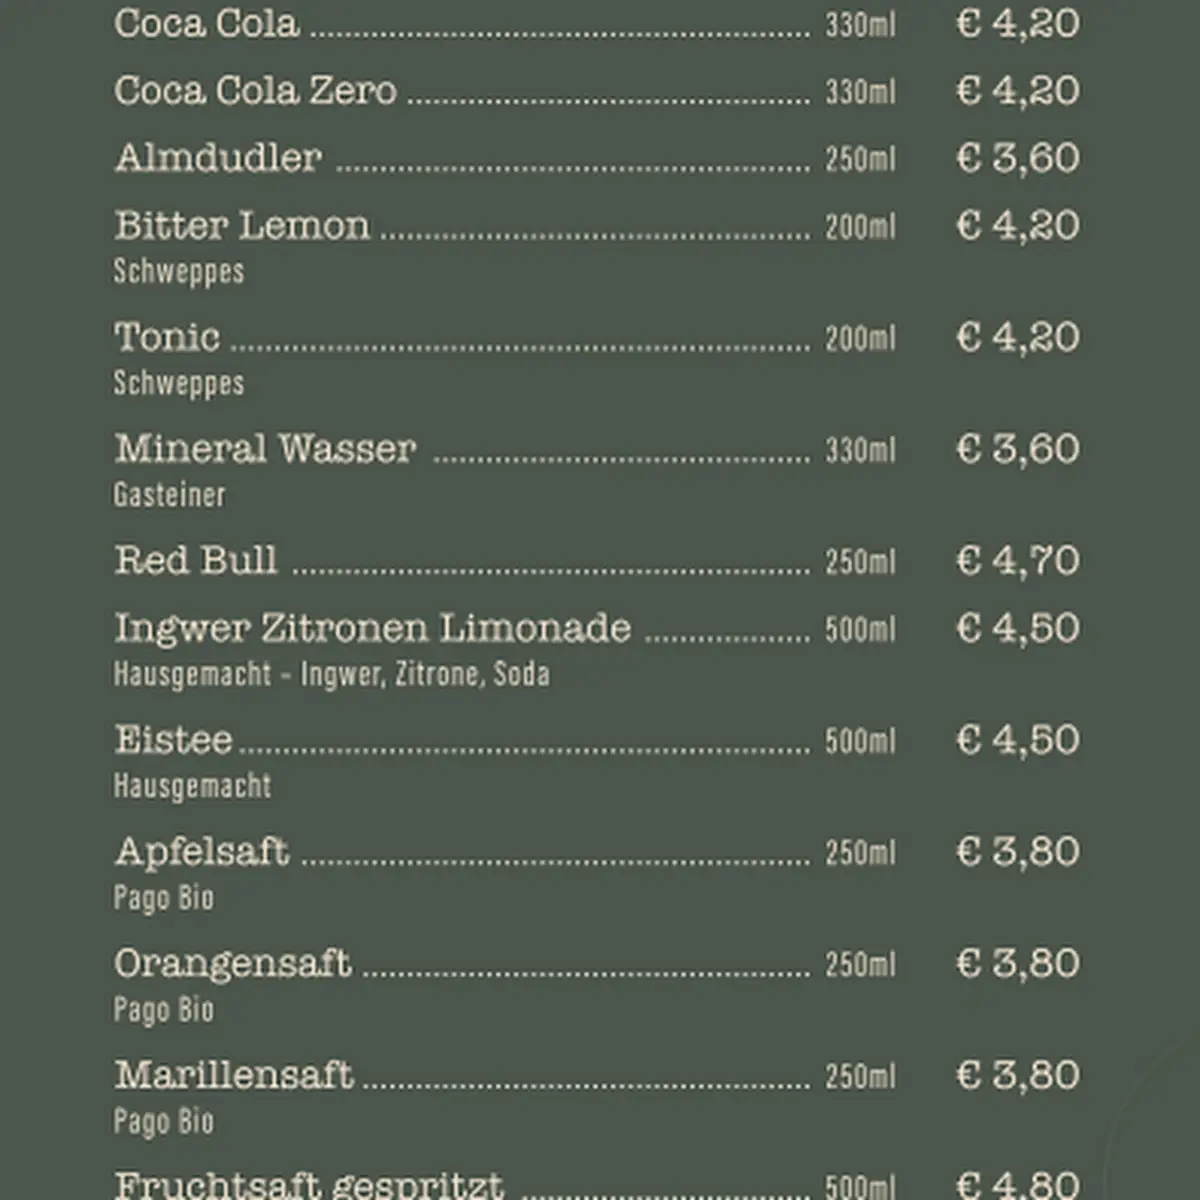The height and width of the screenshot is (1200, 1200).
Task: Select the Hausgemacht ingredients description line
Action: click(x=331, y=674)
